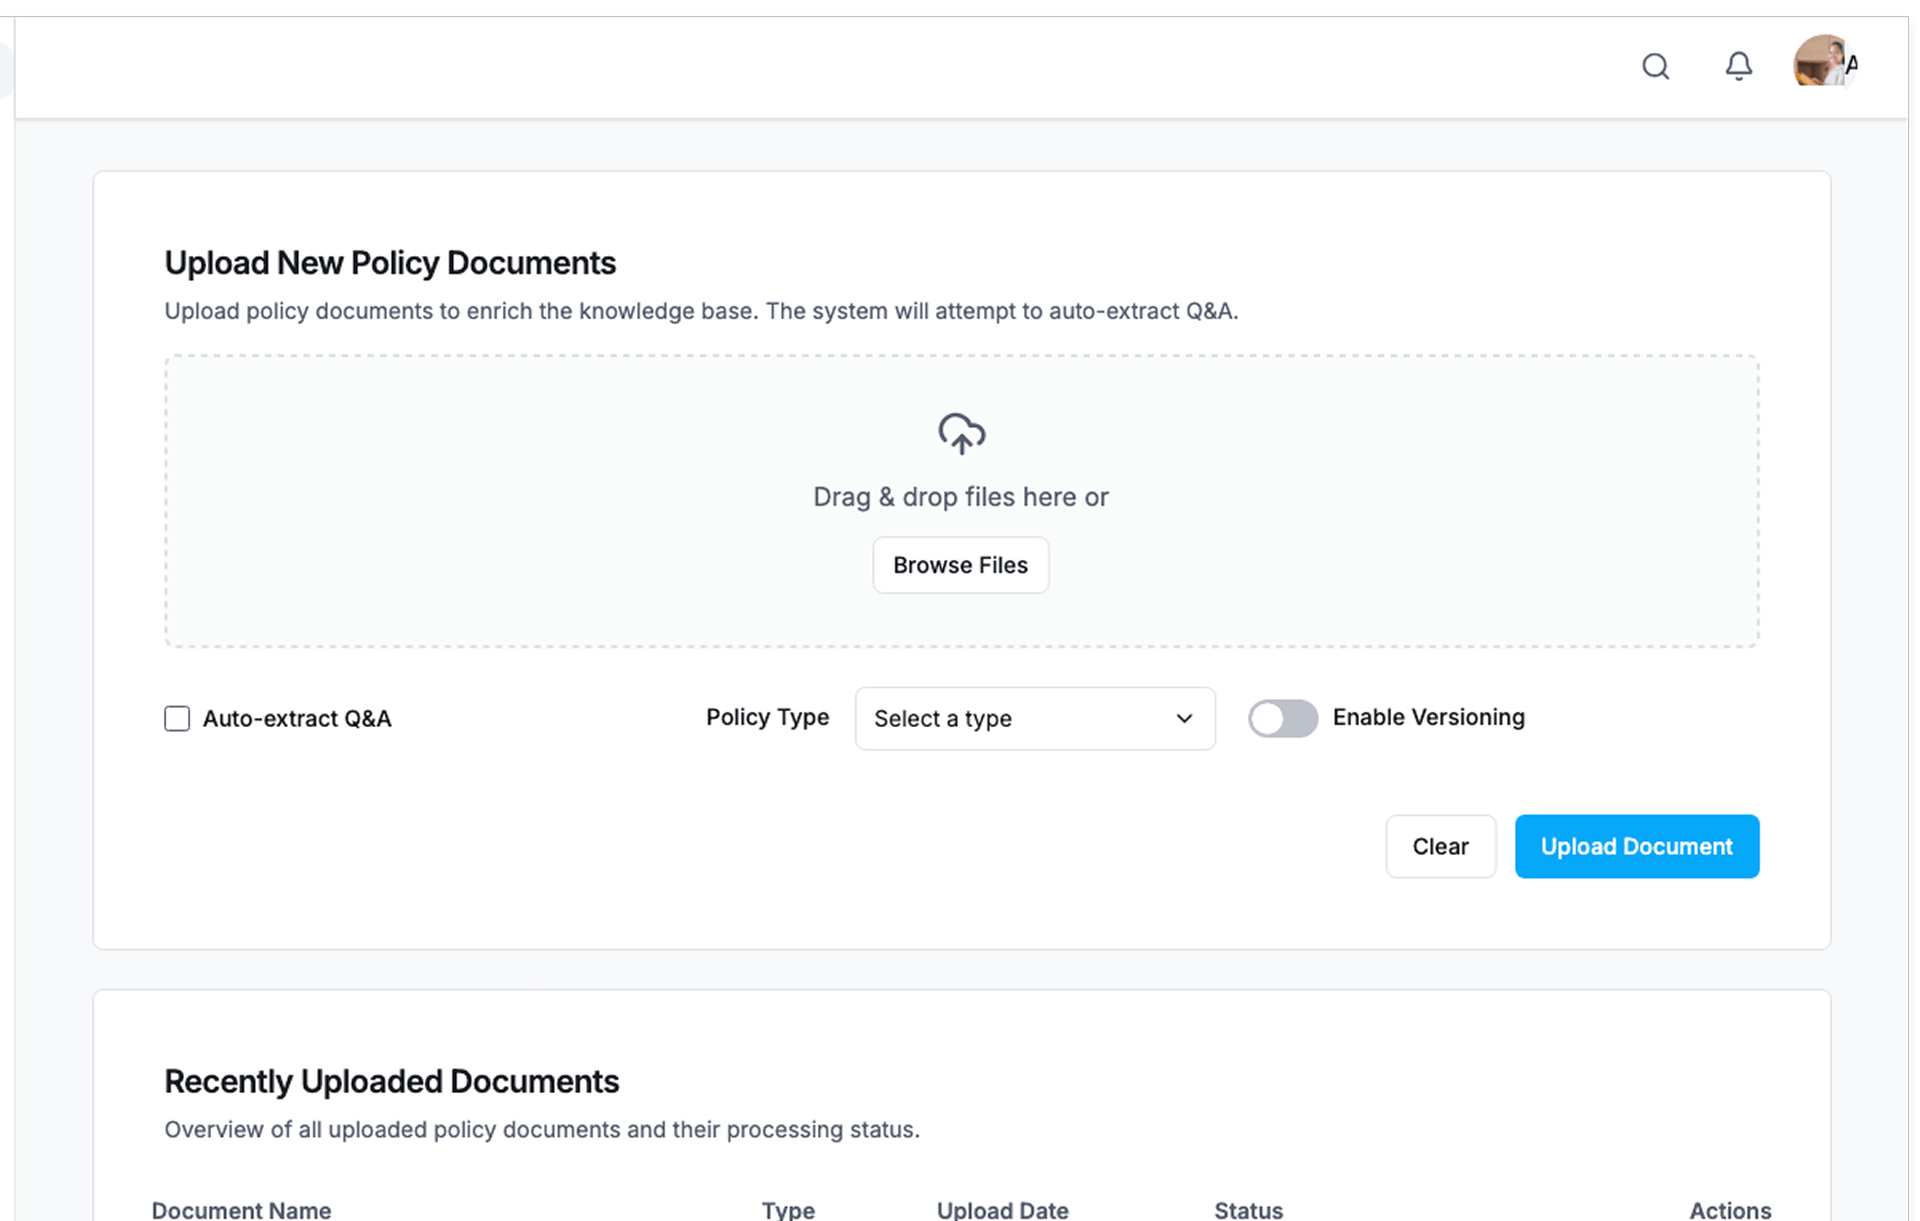Click the Policy Type field label

767,717
